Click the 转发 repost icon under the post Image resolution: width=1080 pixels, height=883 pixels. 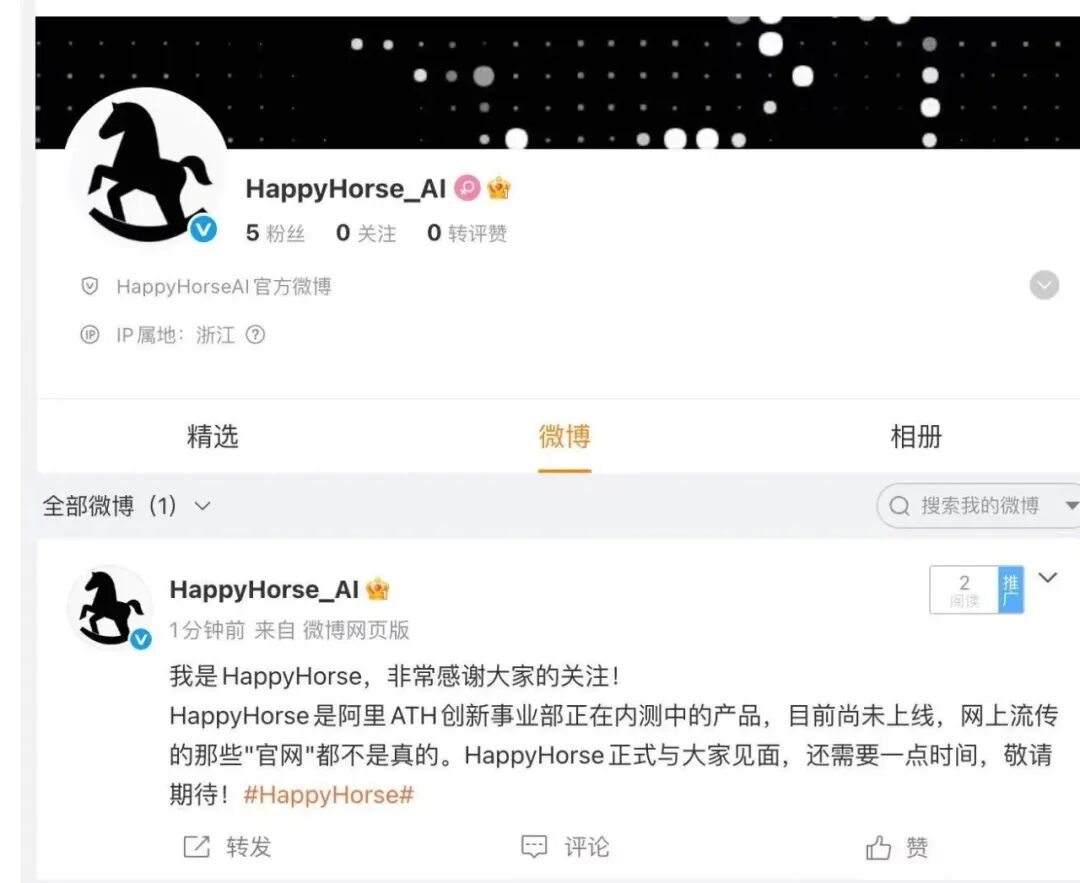click(196, 846)
